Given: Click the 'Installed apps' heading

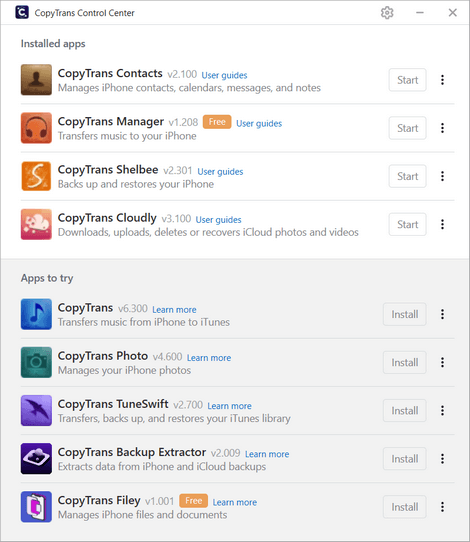Looking at the screenshot, I should click(x=53, y=44).
